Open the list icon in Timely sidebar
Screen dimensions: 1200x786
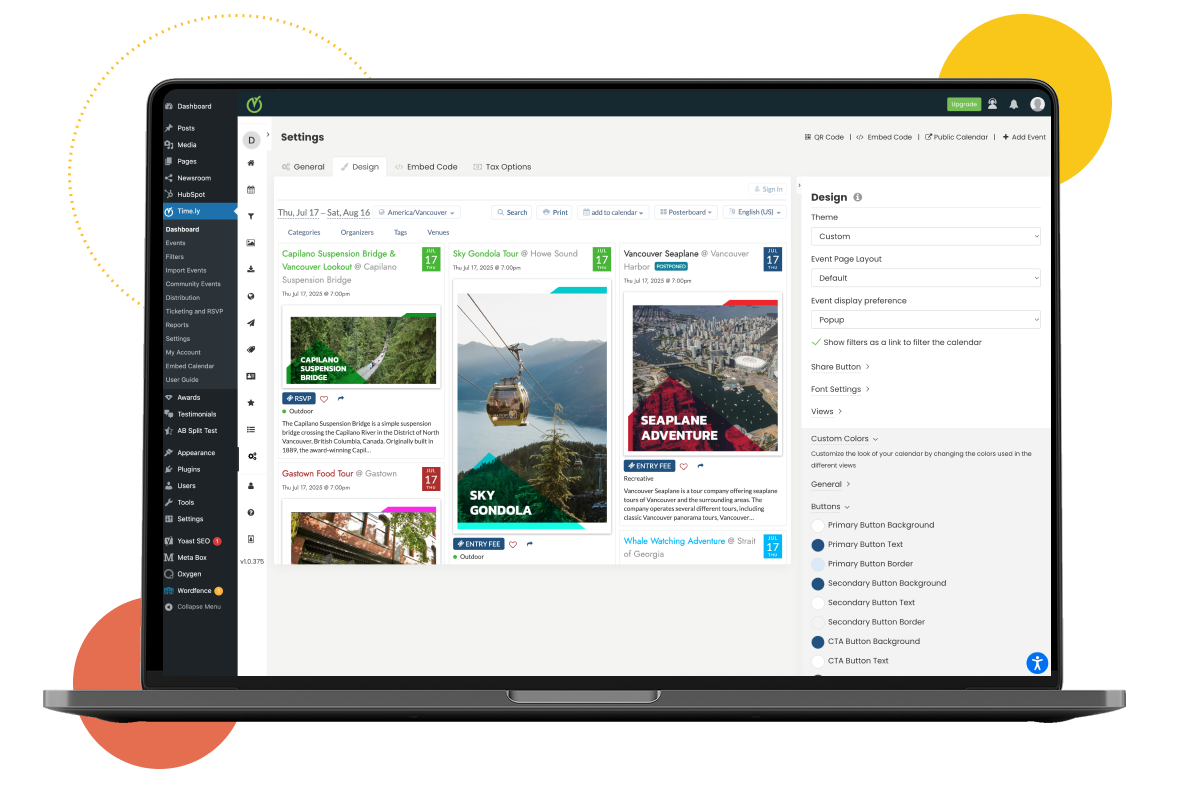[x=251, y=429]
